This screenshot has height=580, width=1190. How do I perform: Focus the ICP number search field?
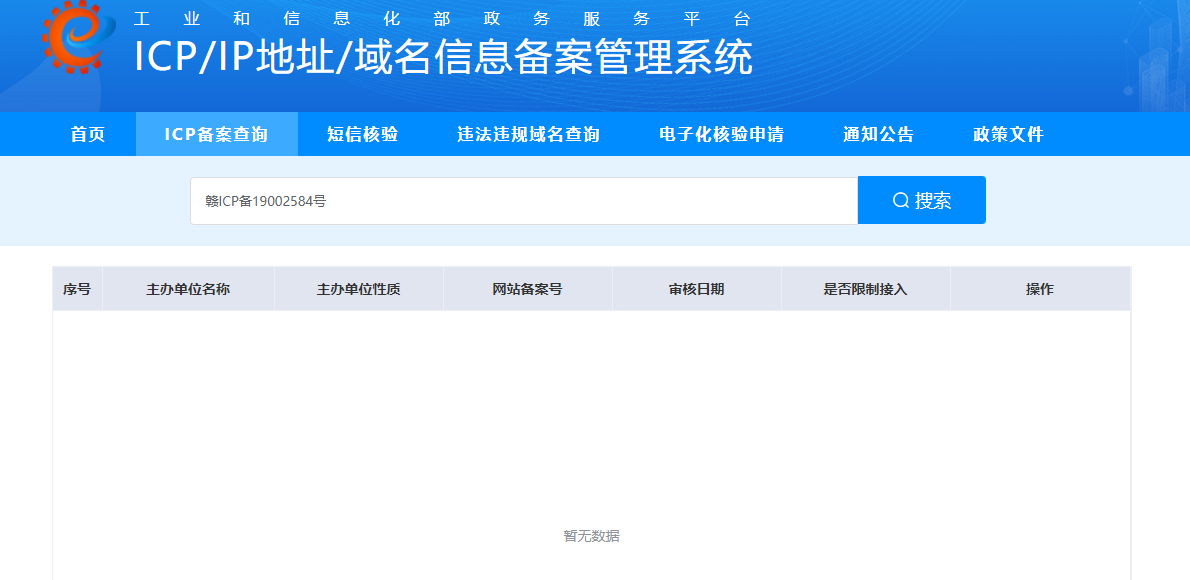523,201
